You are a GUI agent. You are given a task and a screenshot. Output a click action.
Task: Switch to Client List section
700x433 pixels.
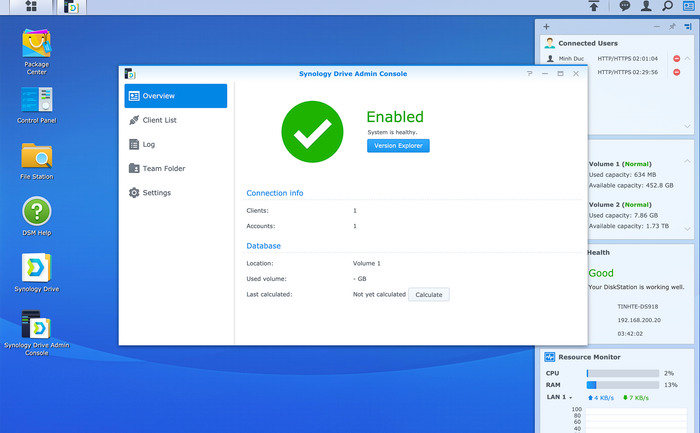pos(175,120)
